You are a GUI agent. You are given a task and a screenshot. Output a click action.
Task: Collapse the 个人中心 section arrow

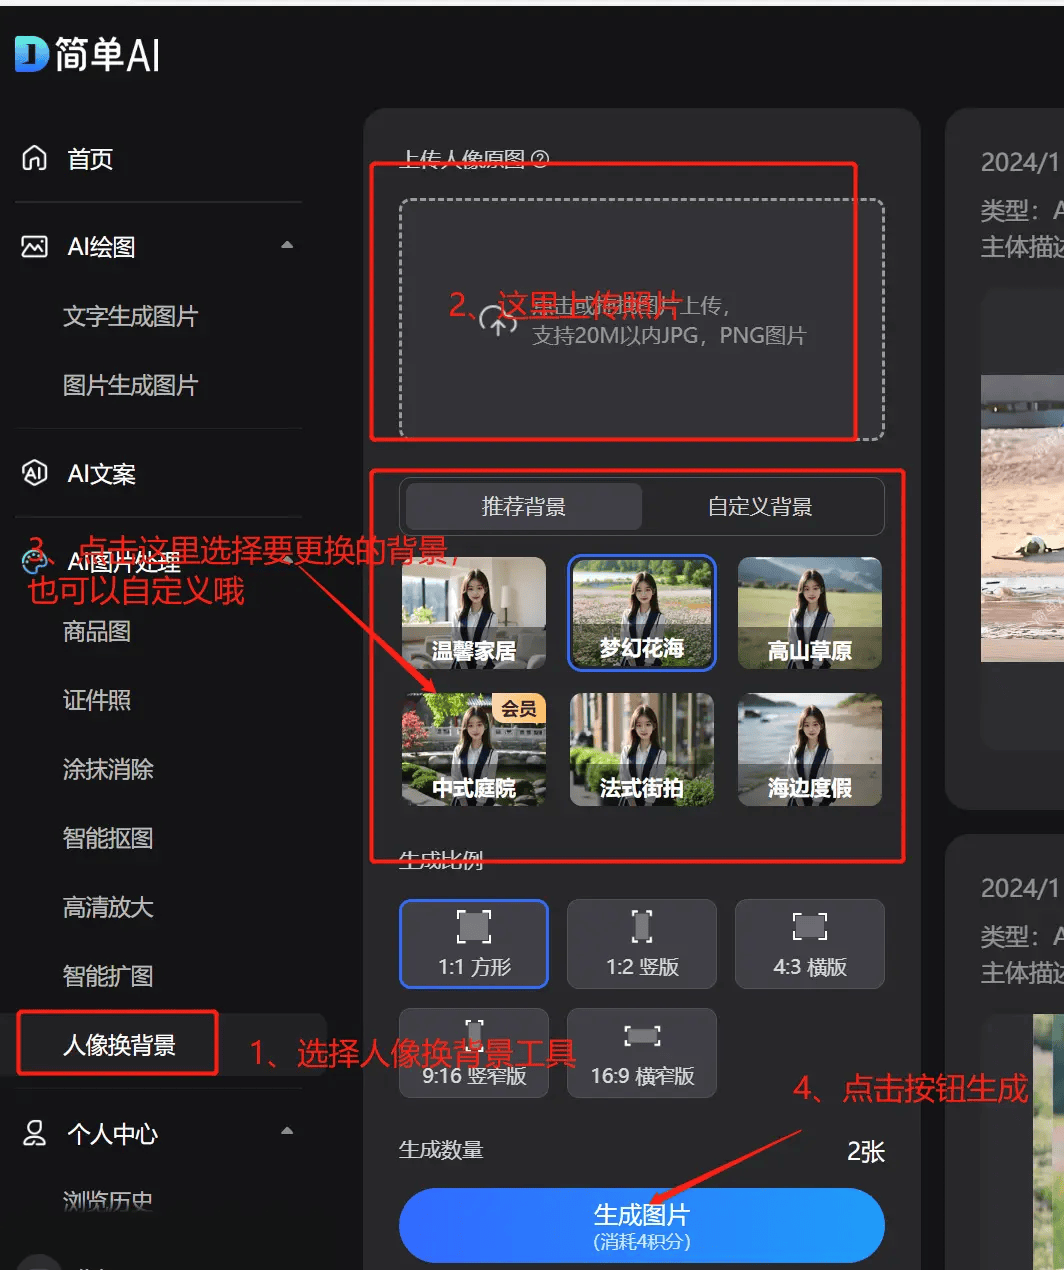coord(287,1131)
